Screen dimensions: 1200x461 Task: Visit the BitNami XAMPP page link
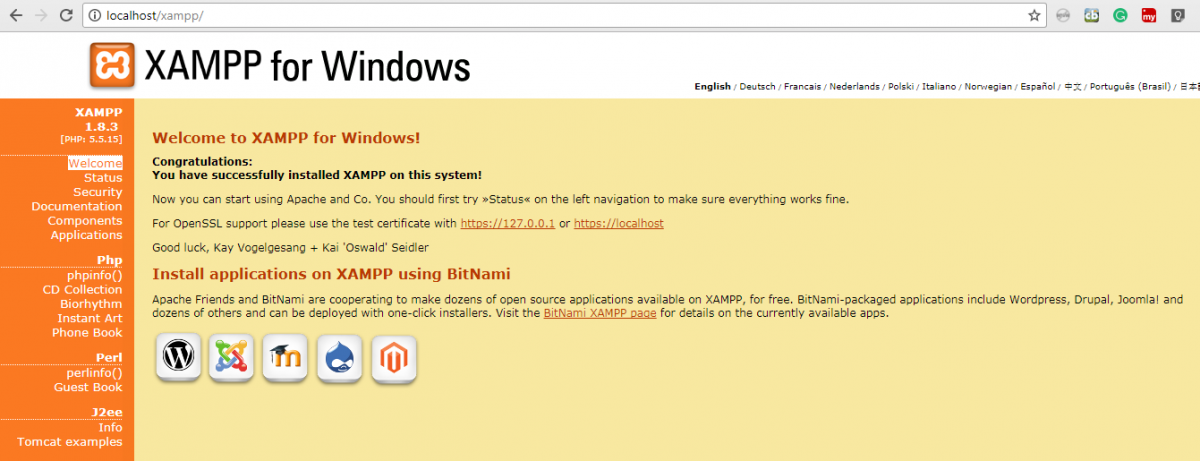[600, 314]
